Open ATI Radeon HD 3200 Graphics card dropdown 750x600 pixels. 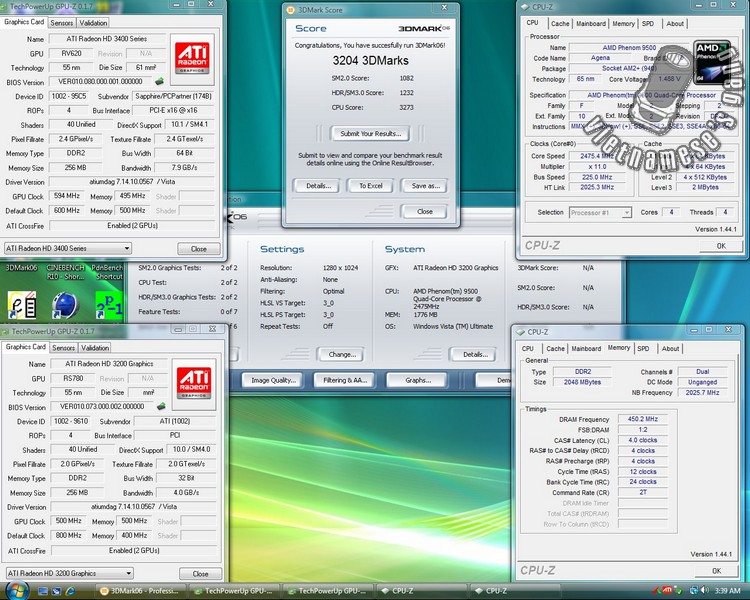coord(69,573)
